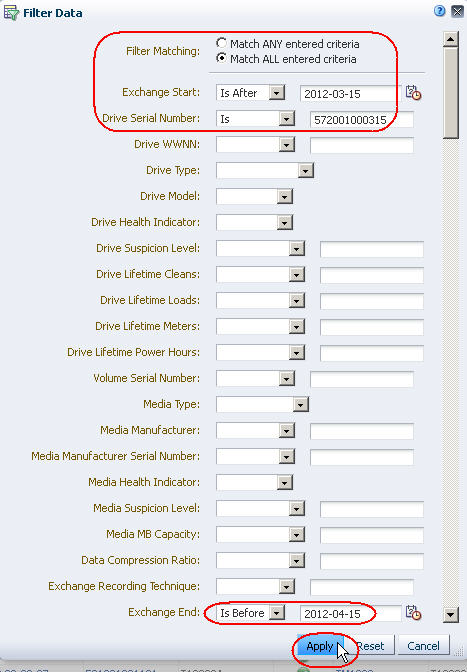Open the Exchange End operator dropdown
Viewport: 467px width, 672px height.
pos(250,612)
